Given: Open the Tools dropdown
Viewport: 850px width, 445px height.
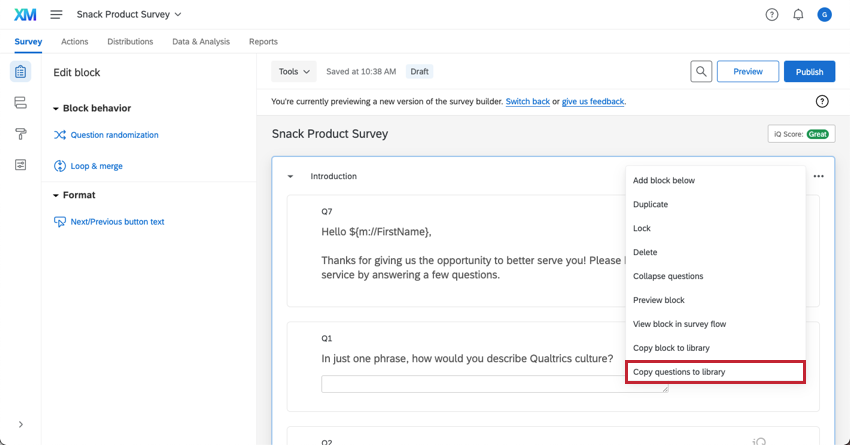Looking at the screenshot, I should pyautogui.click(x=294, y=72).
